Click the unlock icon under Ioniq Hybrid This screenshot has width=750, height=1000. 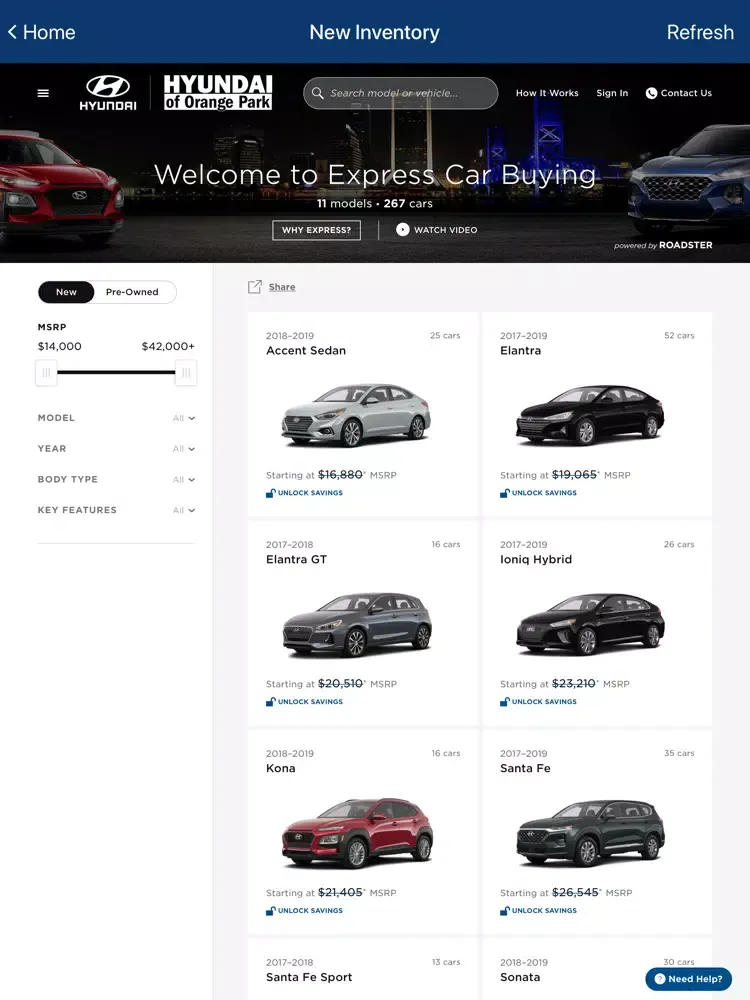[504, 702]
